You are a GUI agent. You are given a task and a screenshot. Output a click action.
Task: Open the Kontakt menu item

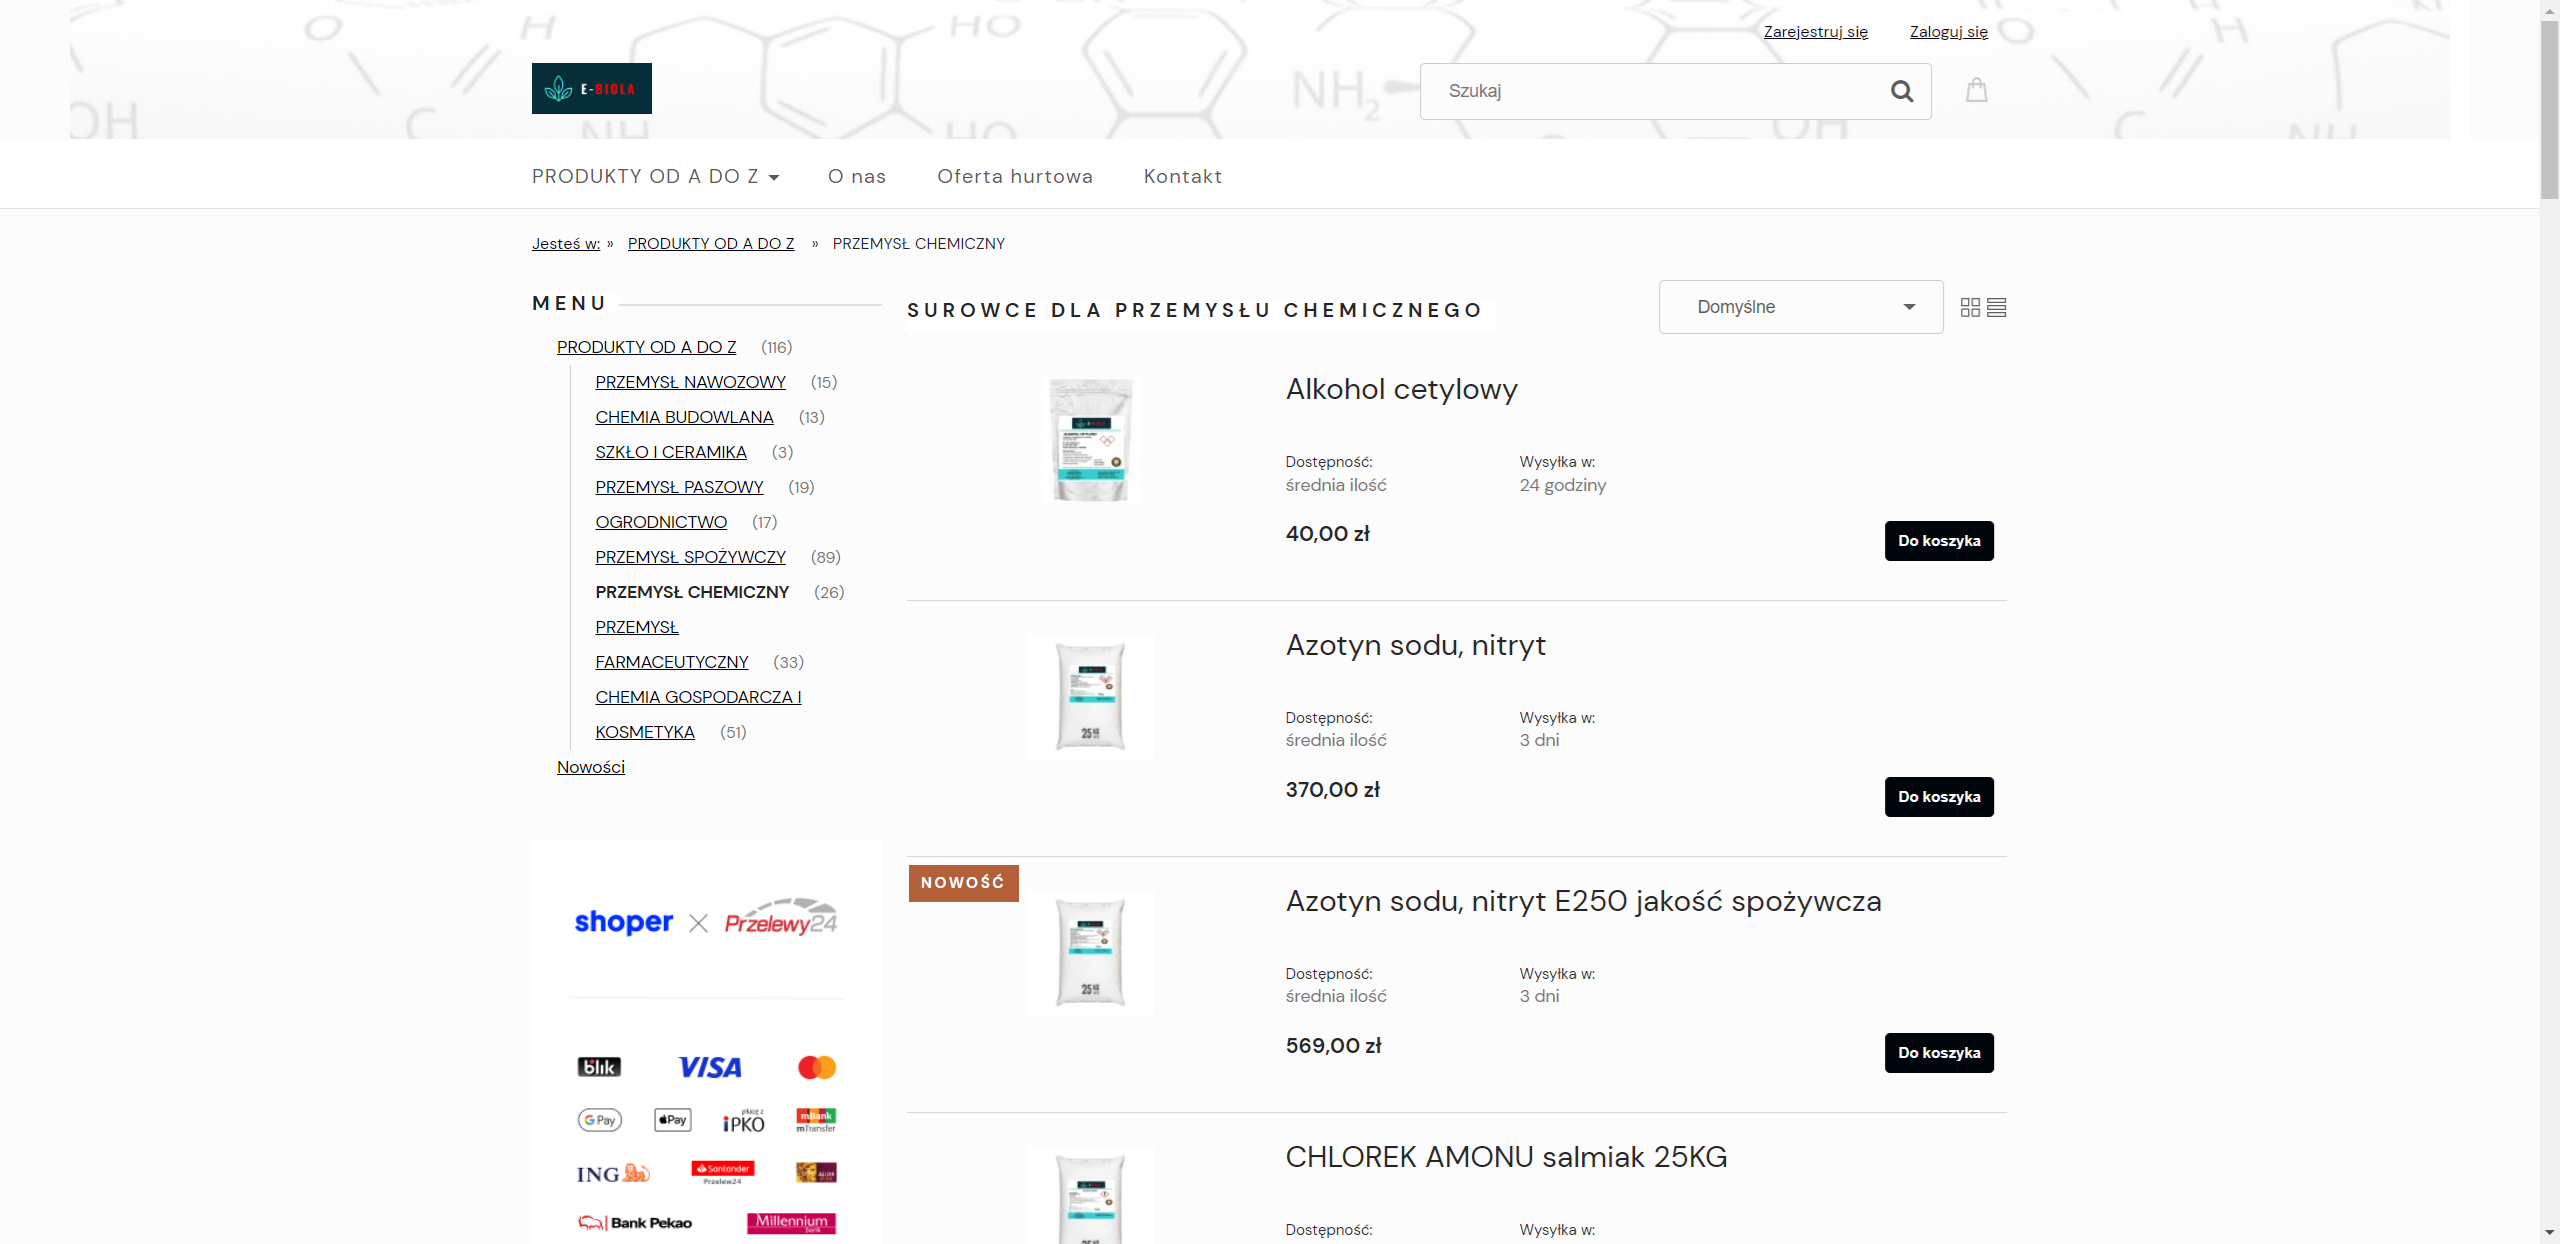[1182, 176]
